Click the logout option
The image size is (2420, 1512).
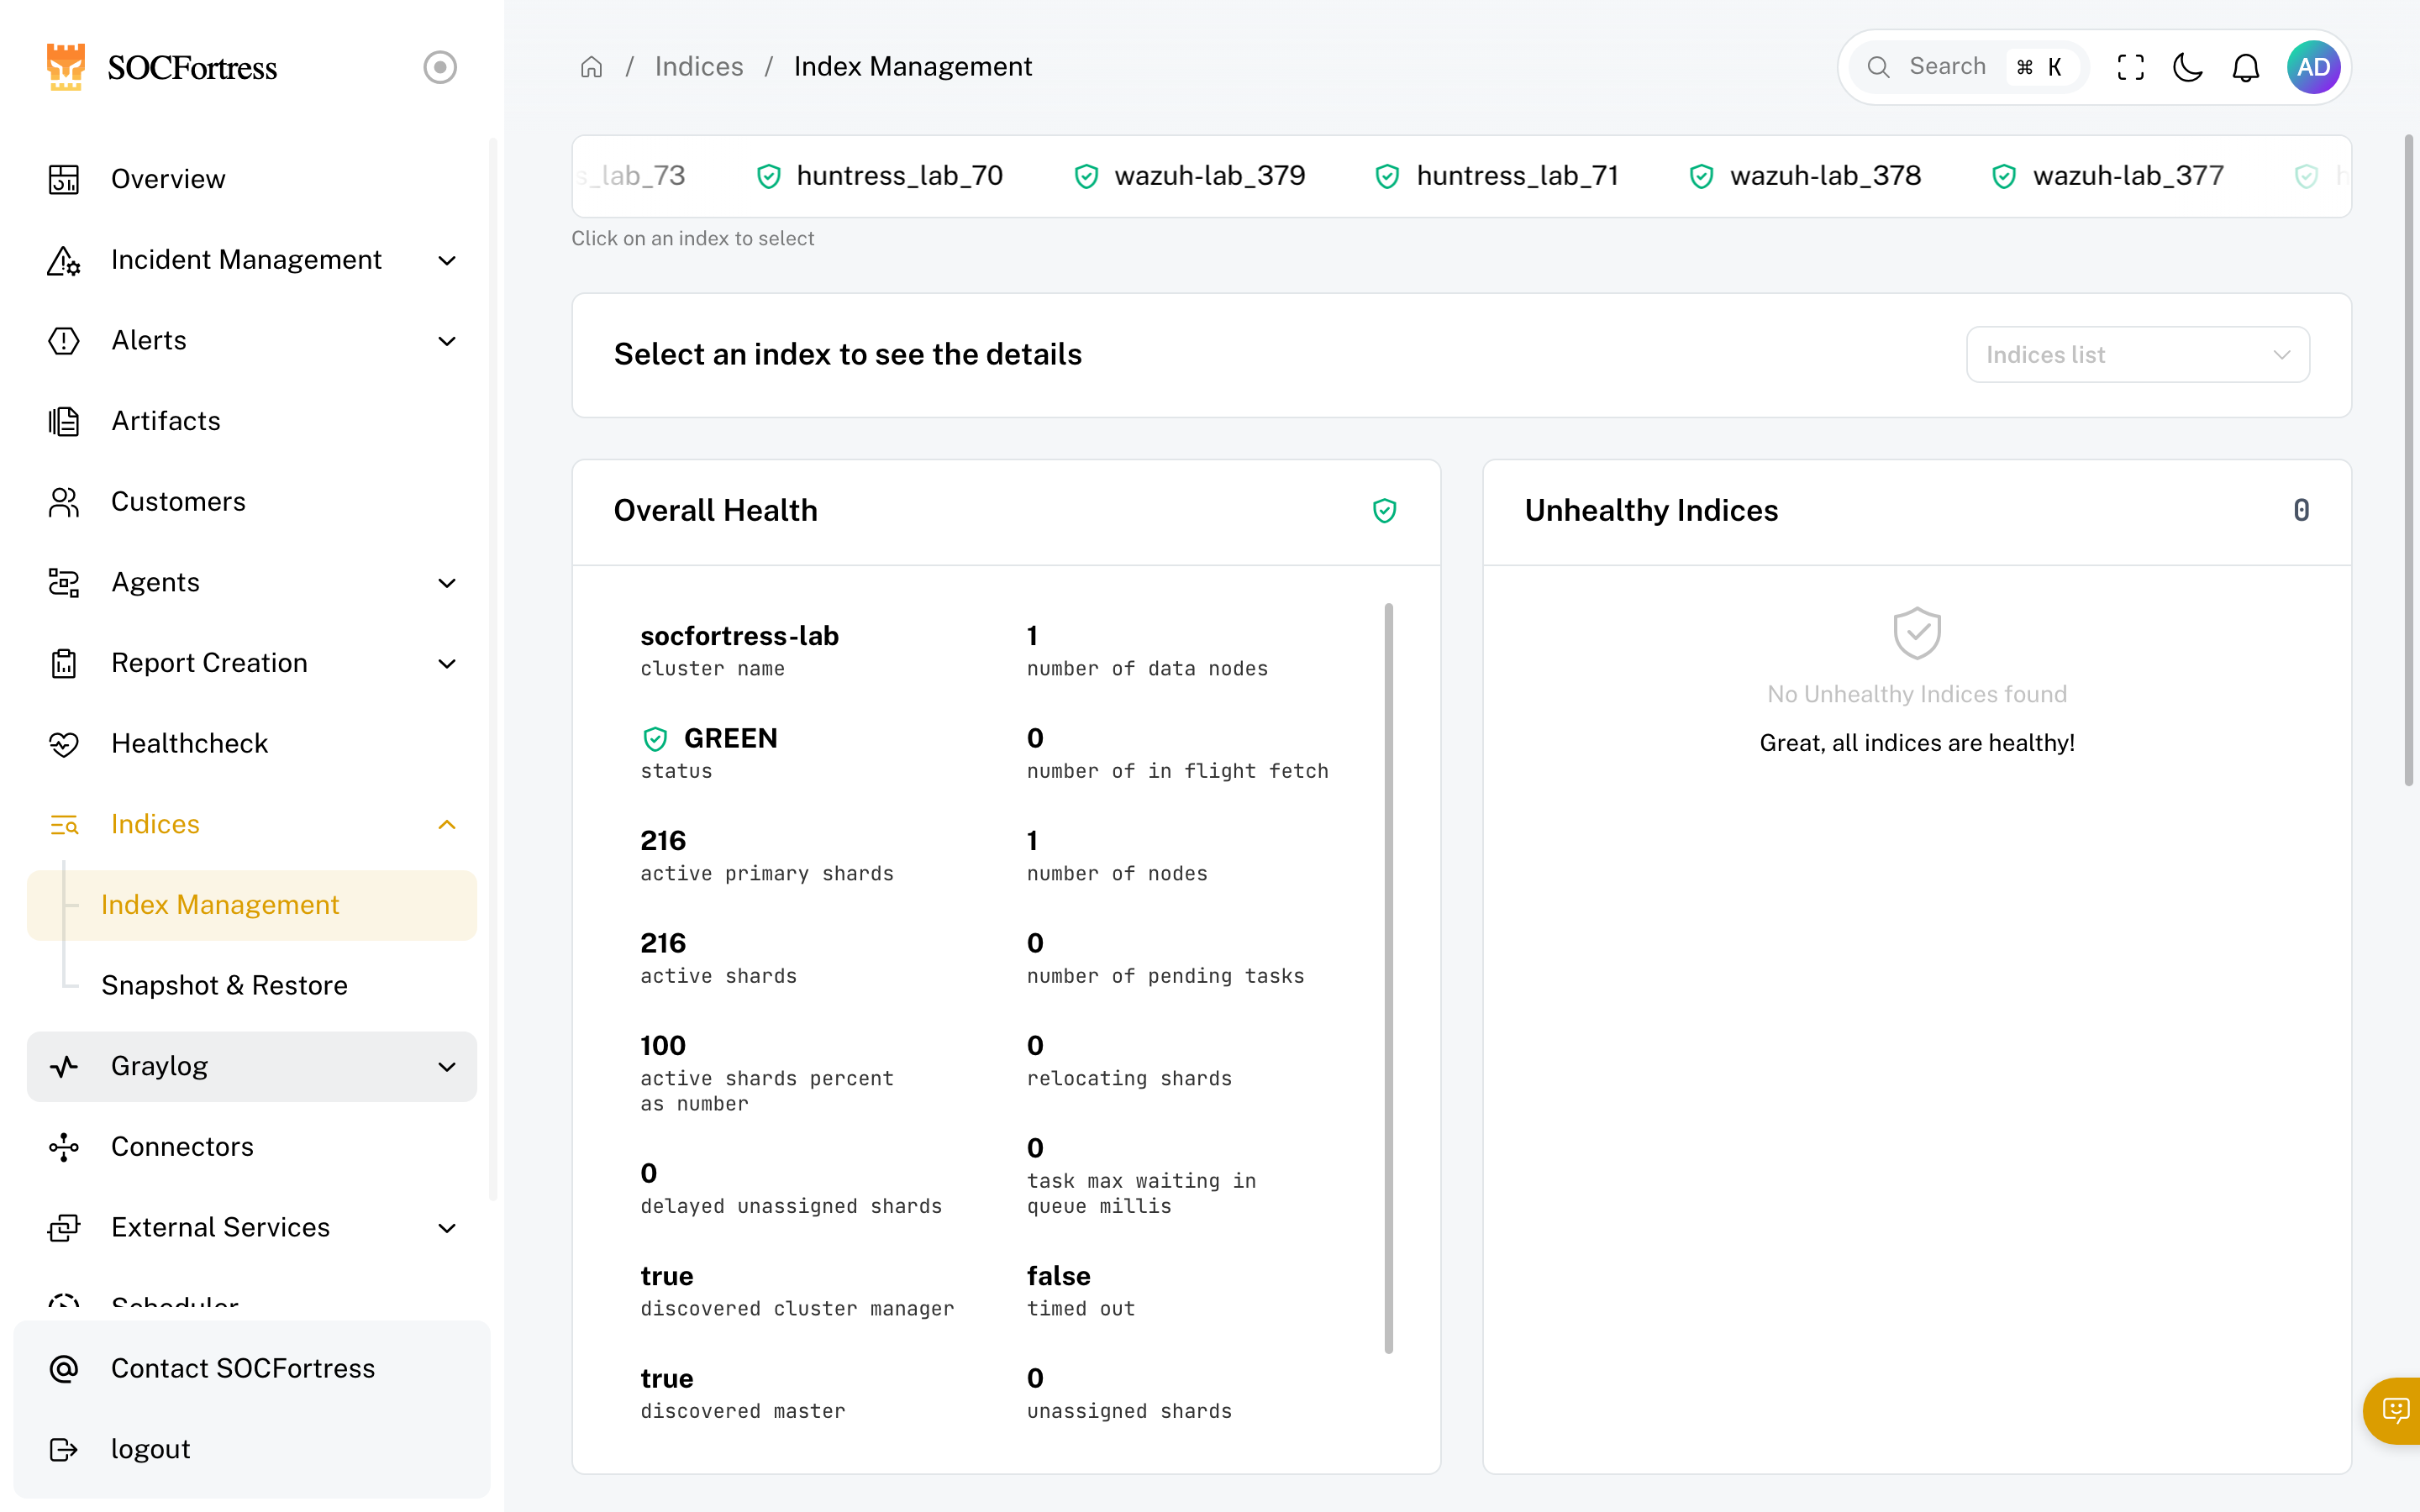[x=150, y=1449]
